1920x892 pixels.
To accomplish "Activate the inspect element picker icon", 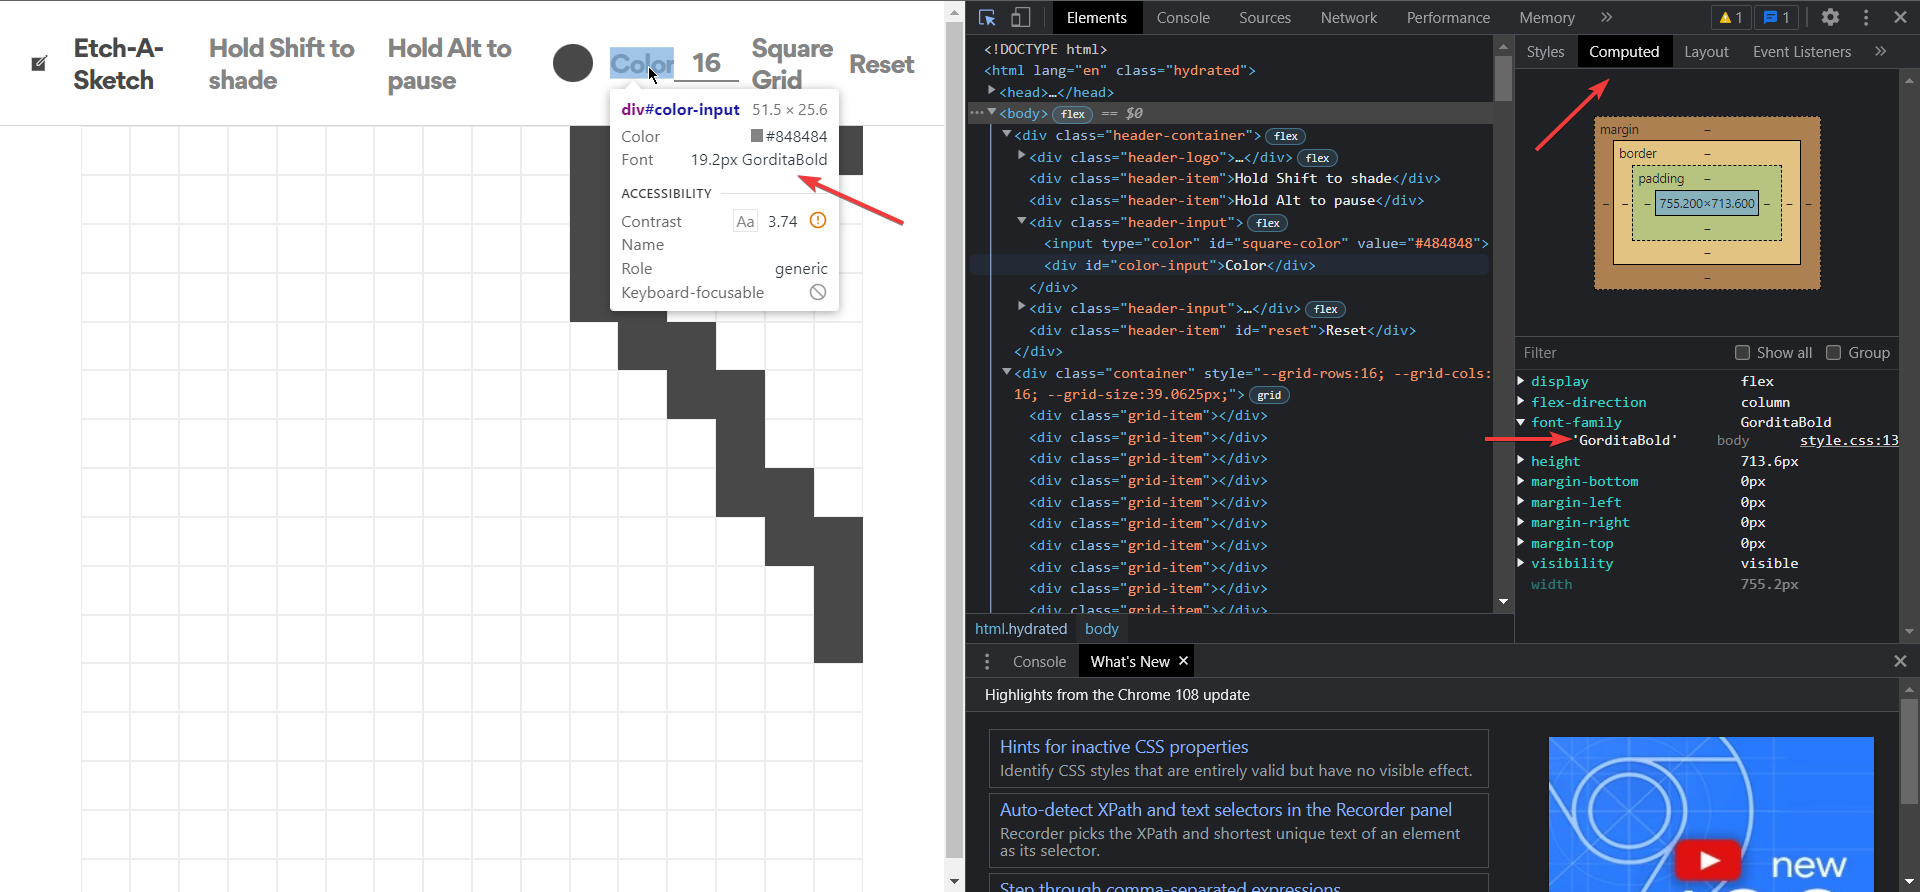I will click(987, 17).
